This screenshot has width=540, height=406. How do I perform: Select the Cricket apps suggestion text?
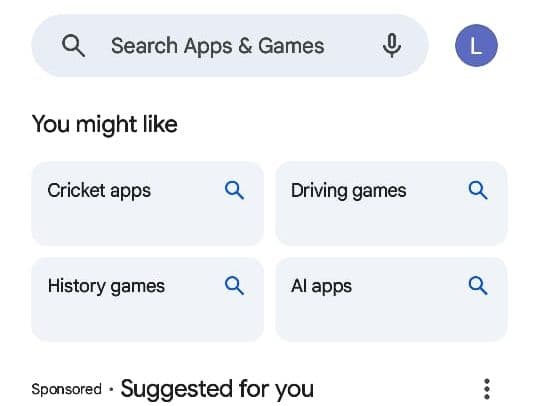(99, 190)
